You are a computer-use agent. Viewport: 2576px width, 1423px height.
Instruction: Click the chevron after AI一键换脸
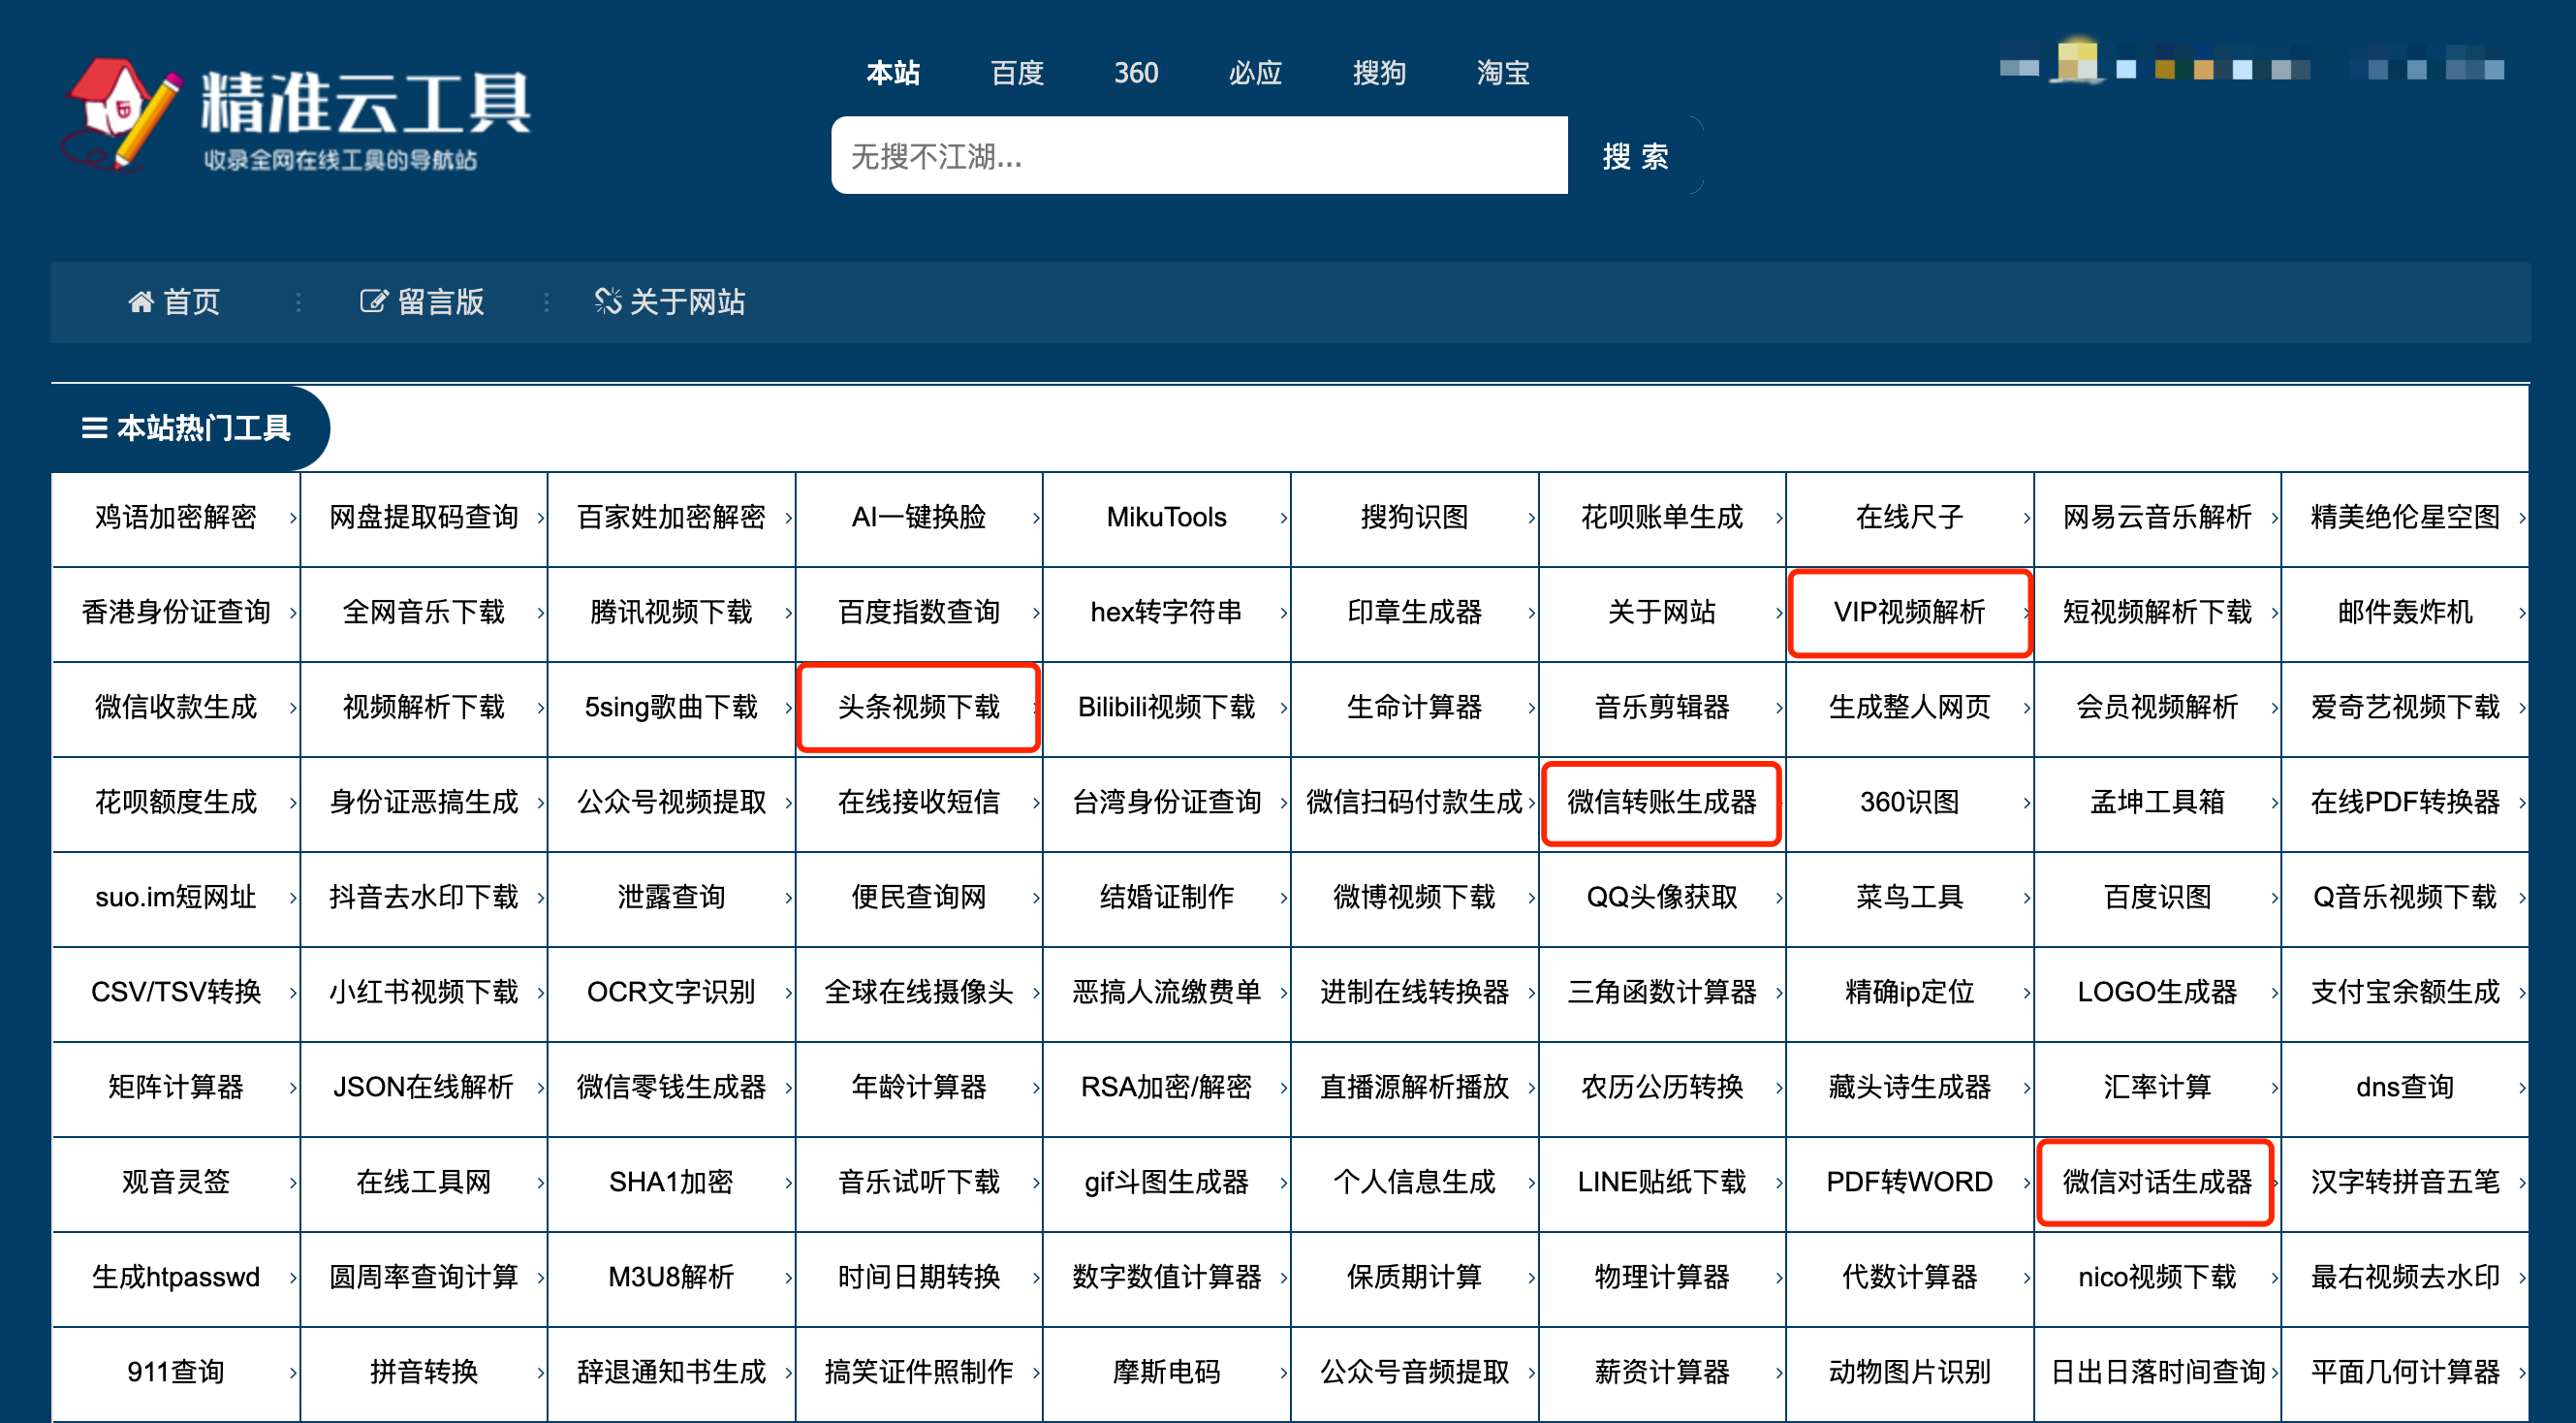1036,518
